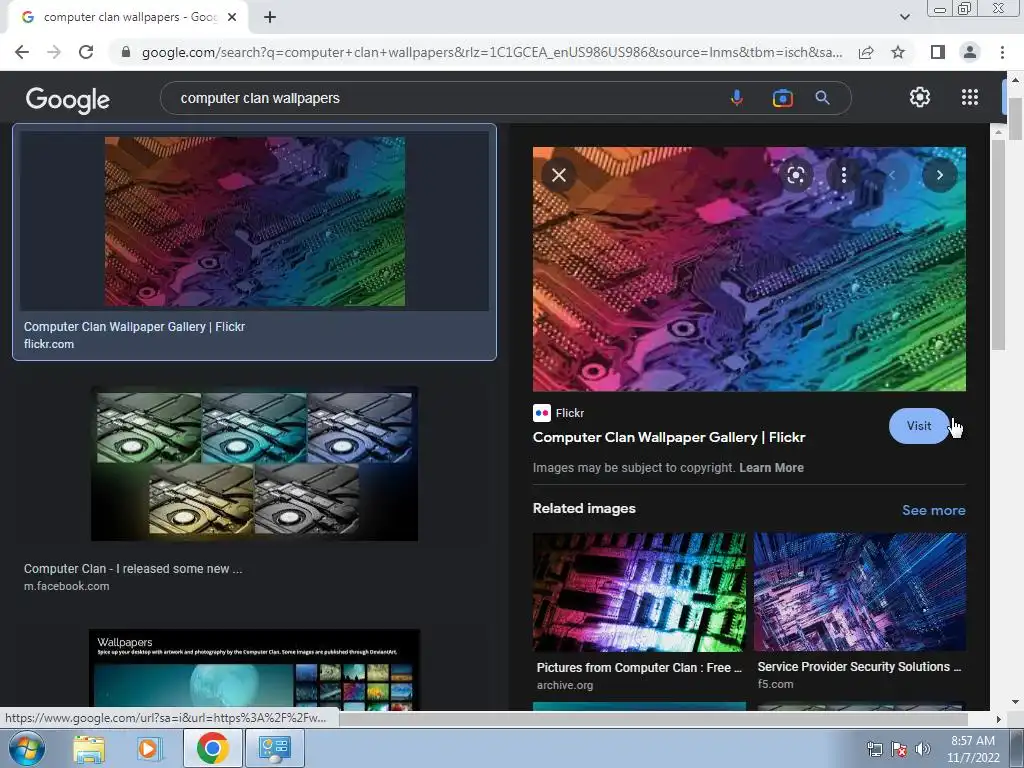1024x768 pixels.
Task: Open the Facebook laptop wallpapers thumbnail
Action: pos(254,464)
